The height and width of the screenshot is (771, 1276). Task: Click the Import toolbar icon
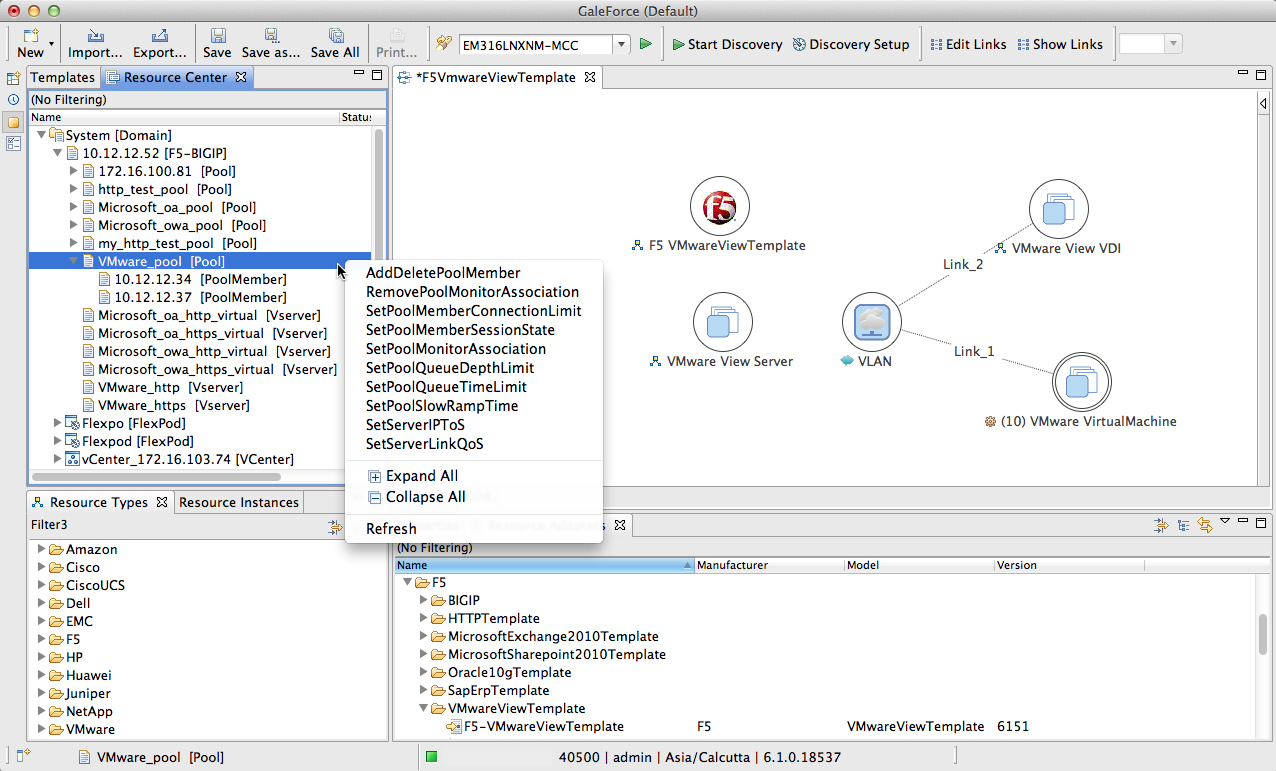click(95, 36)
